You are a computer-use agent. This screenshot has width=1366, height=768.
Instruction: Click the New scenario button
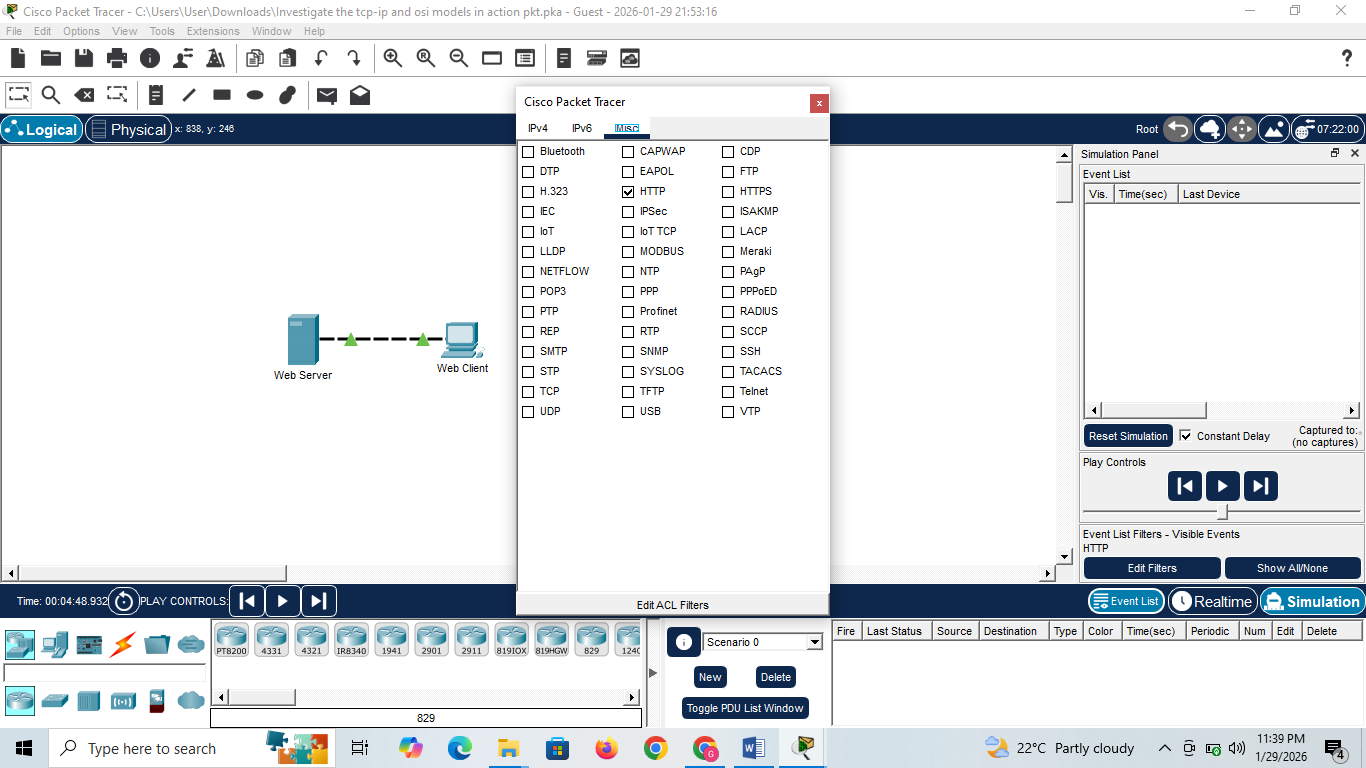tap(710, 677)
